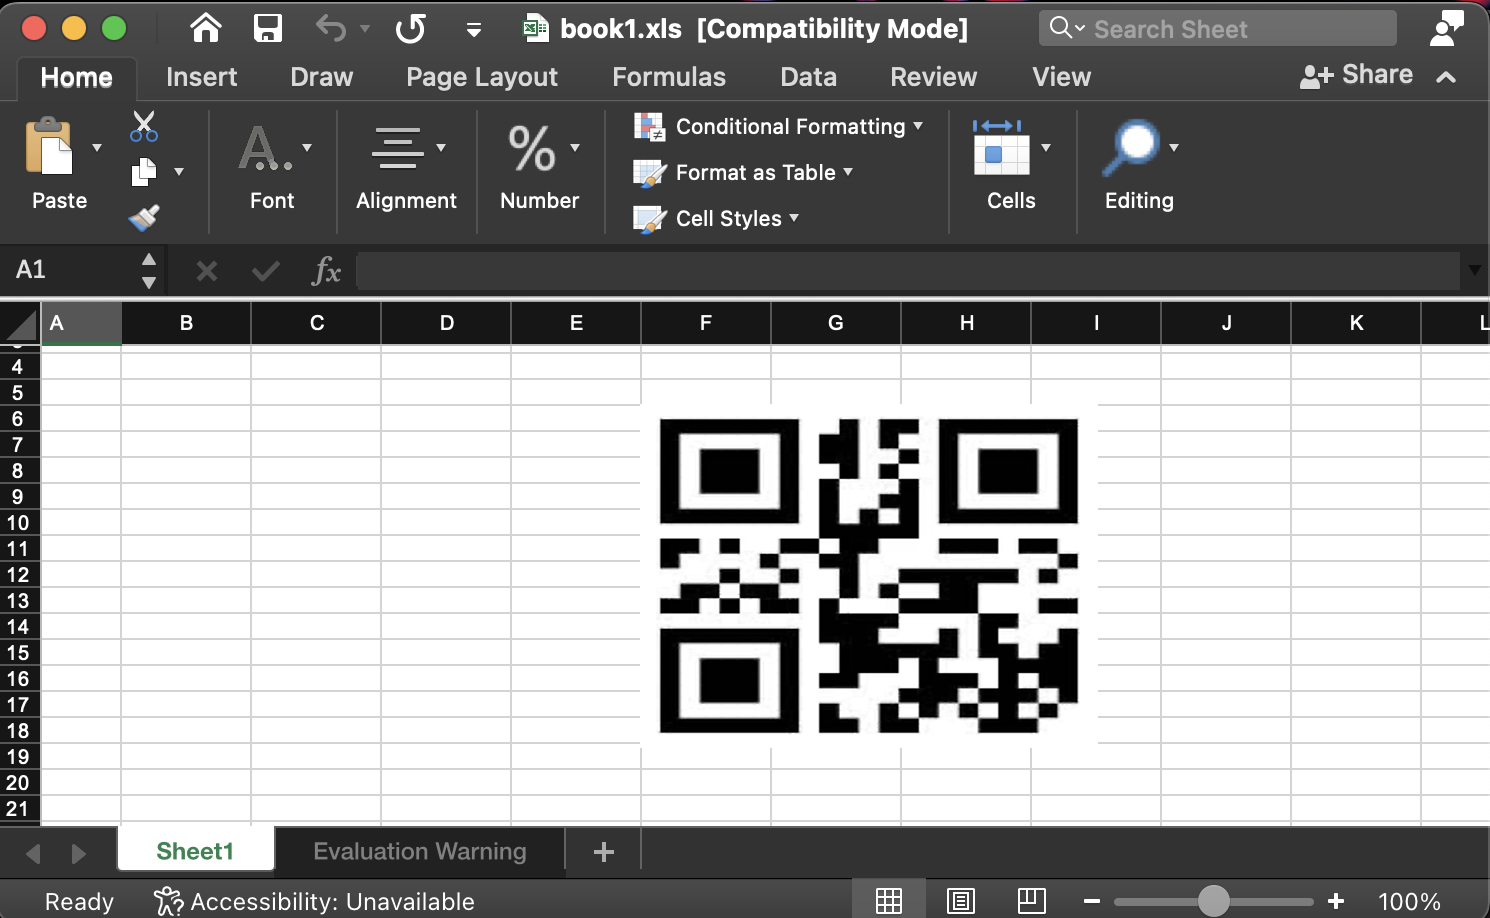
Task: Expand the Cell Styles dropdown
Action: point(793,218)
